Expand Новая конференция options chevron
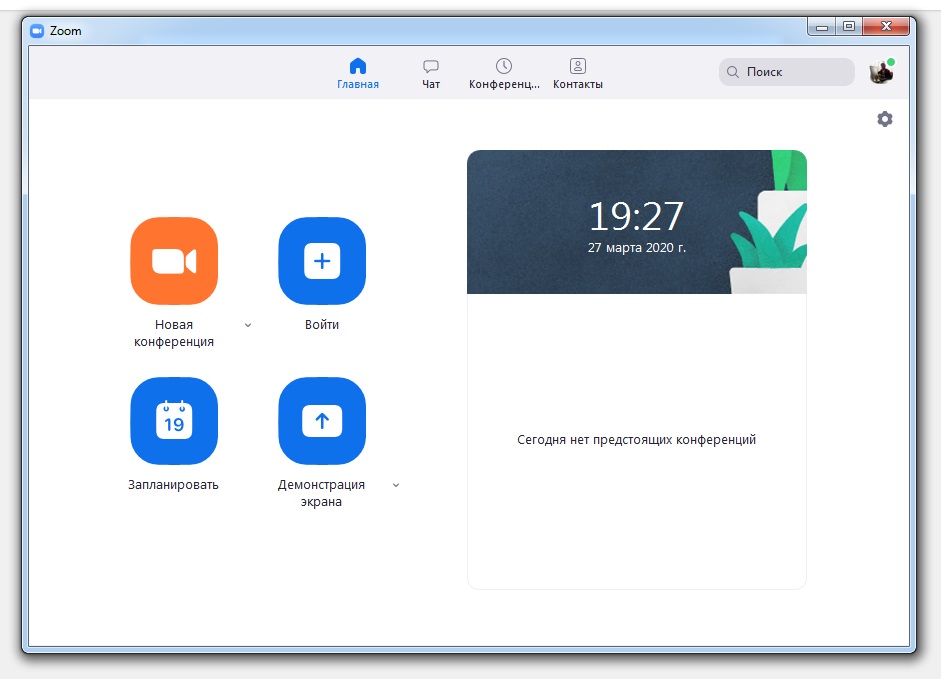 (248, 325)
